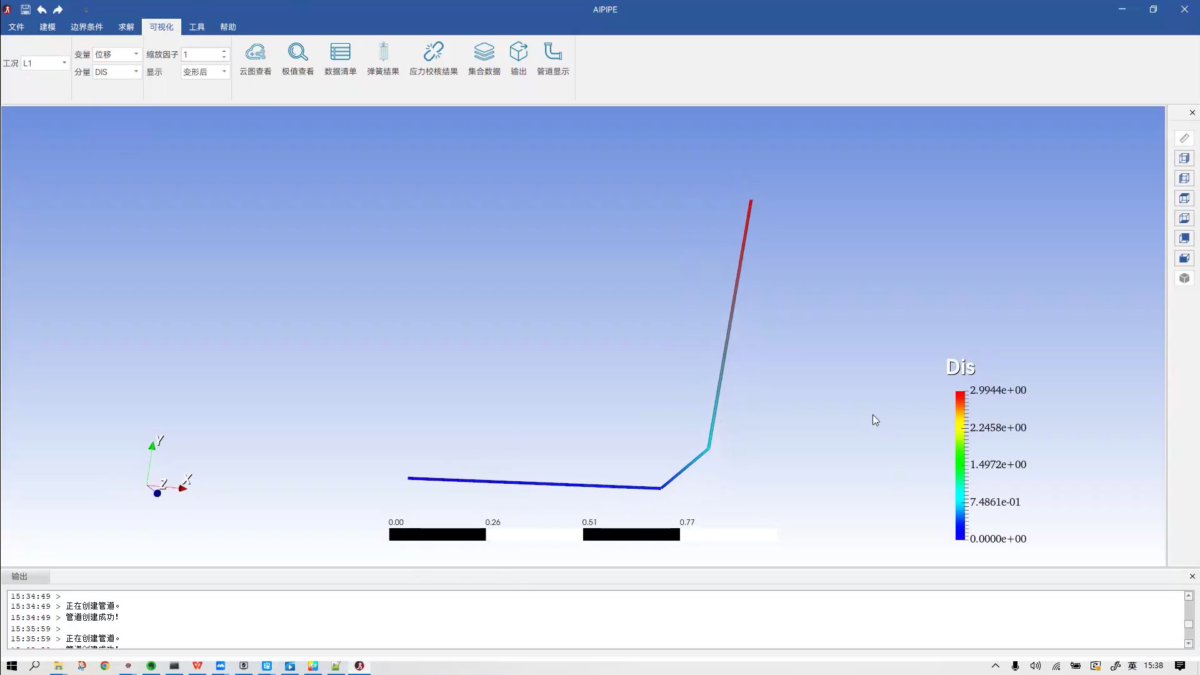The height and width of the screenshot is (675, 1200).
Task: Switch to the 建模 tab
Action: [x=47, y=27]
